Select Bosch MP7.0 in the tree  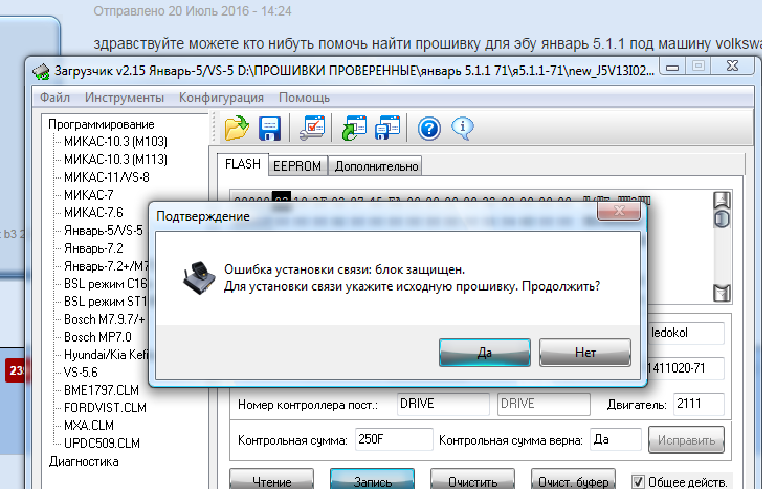[x=97, y=337]
